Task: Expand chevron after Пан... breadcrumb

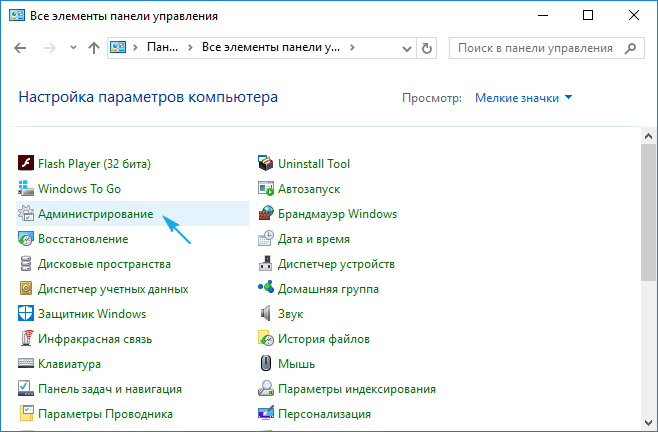Action: coord(190,47)
